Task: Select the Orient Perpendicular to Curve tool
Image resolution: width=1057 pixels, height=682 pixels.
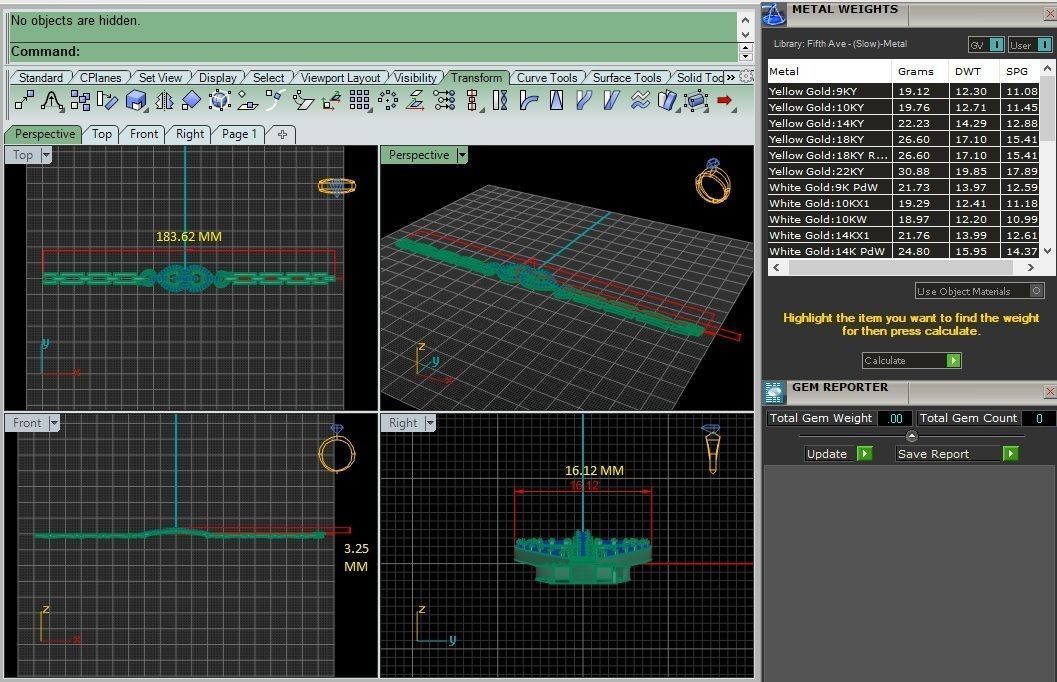Action: [275, 100]
